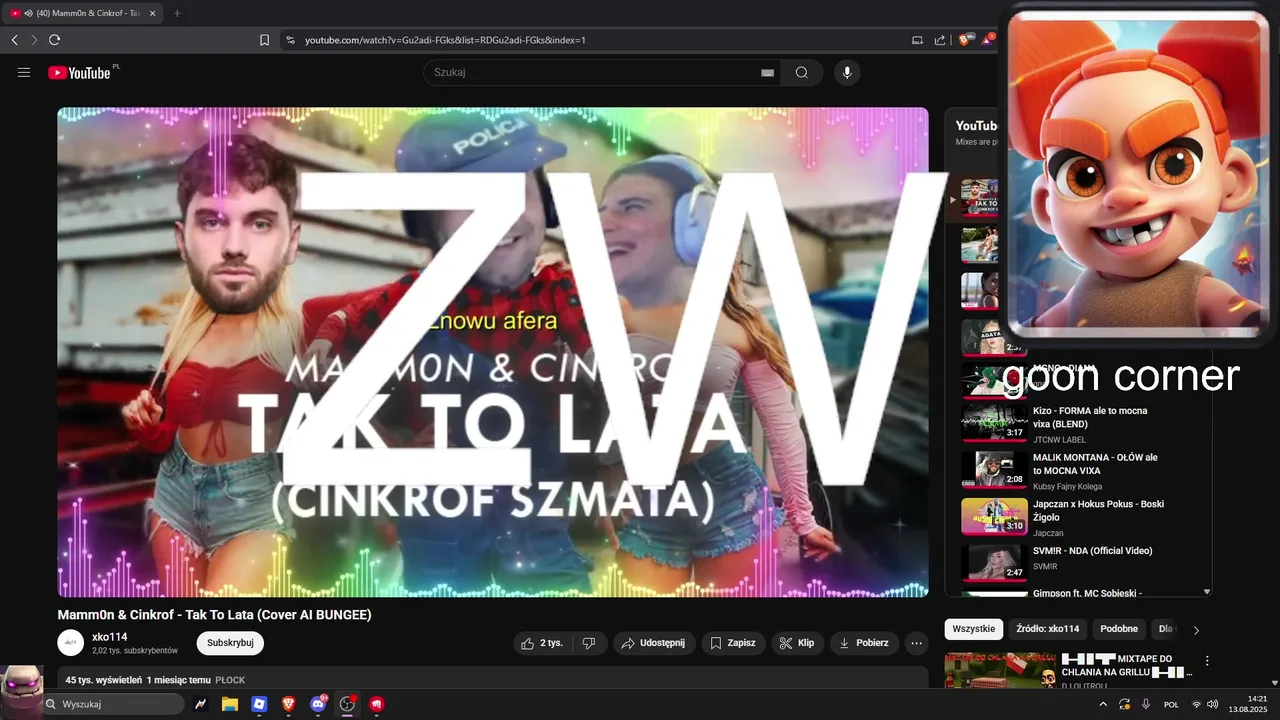Switch POL keyboard language indicator
Screen dimensions: 1280x720
coord(1171,704)
